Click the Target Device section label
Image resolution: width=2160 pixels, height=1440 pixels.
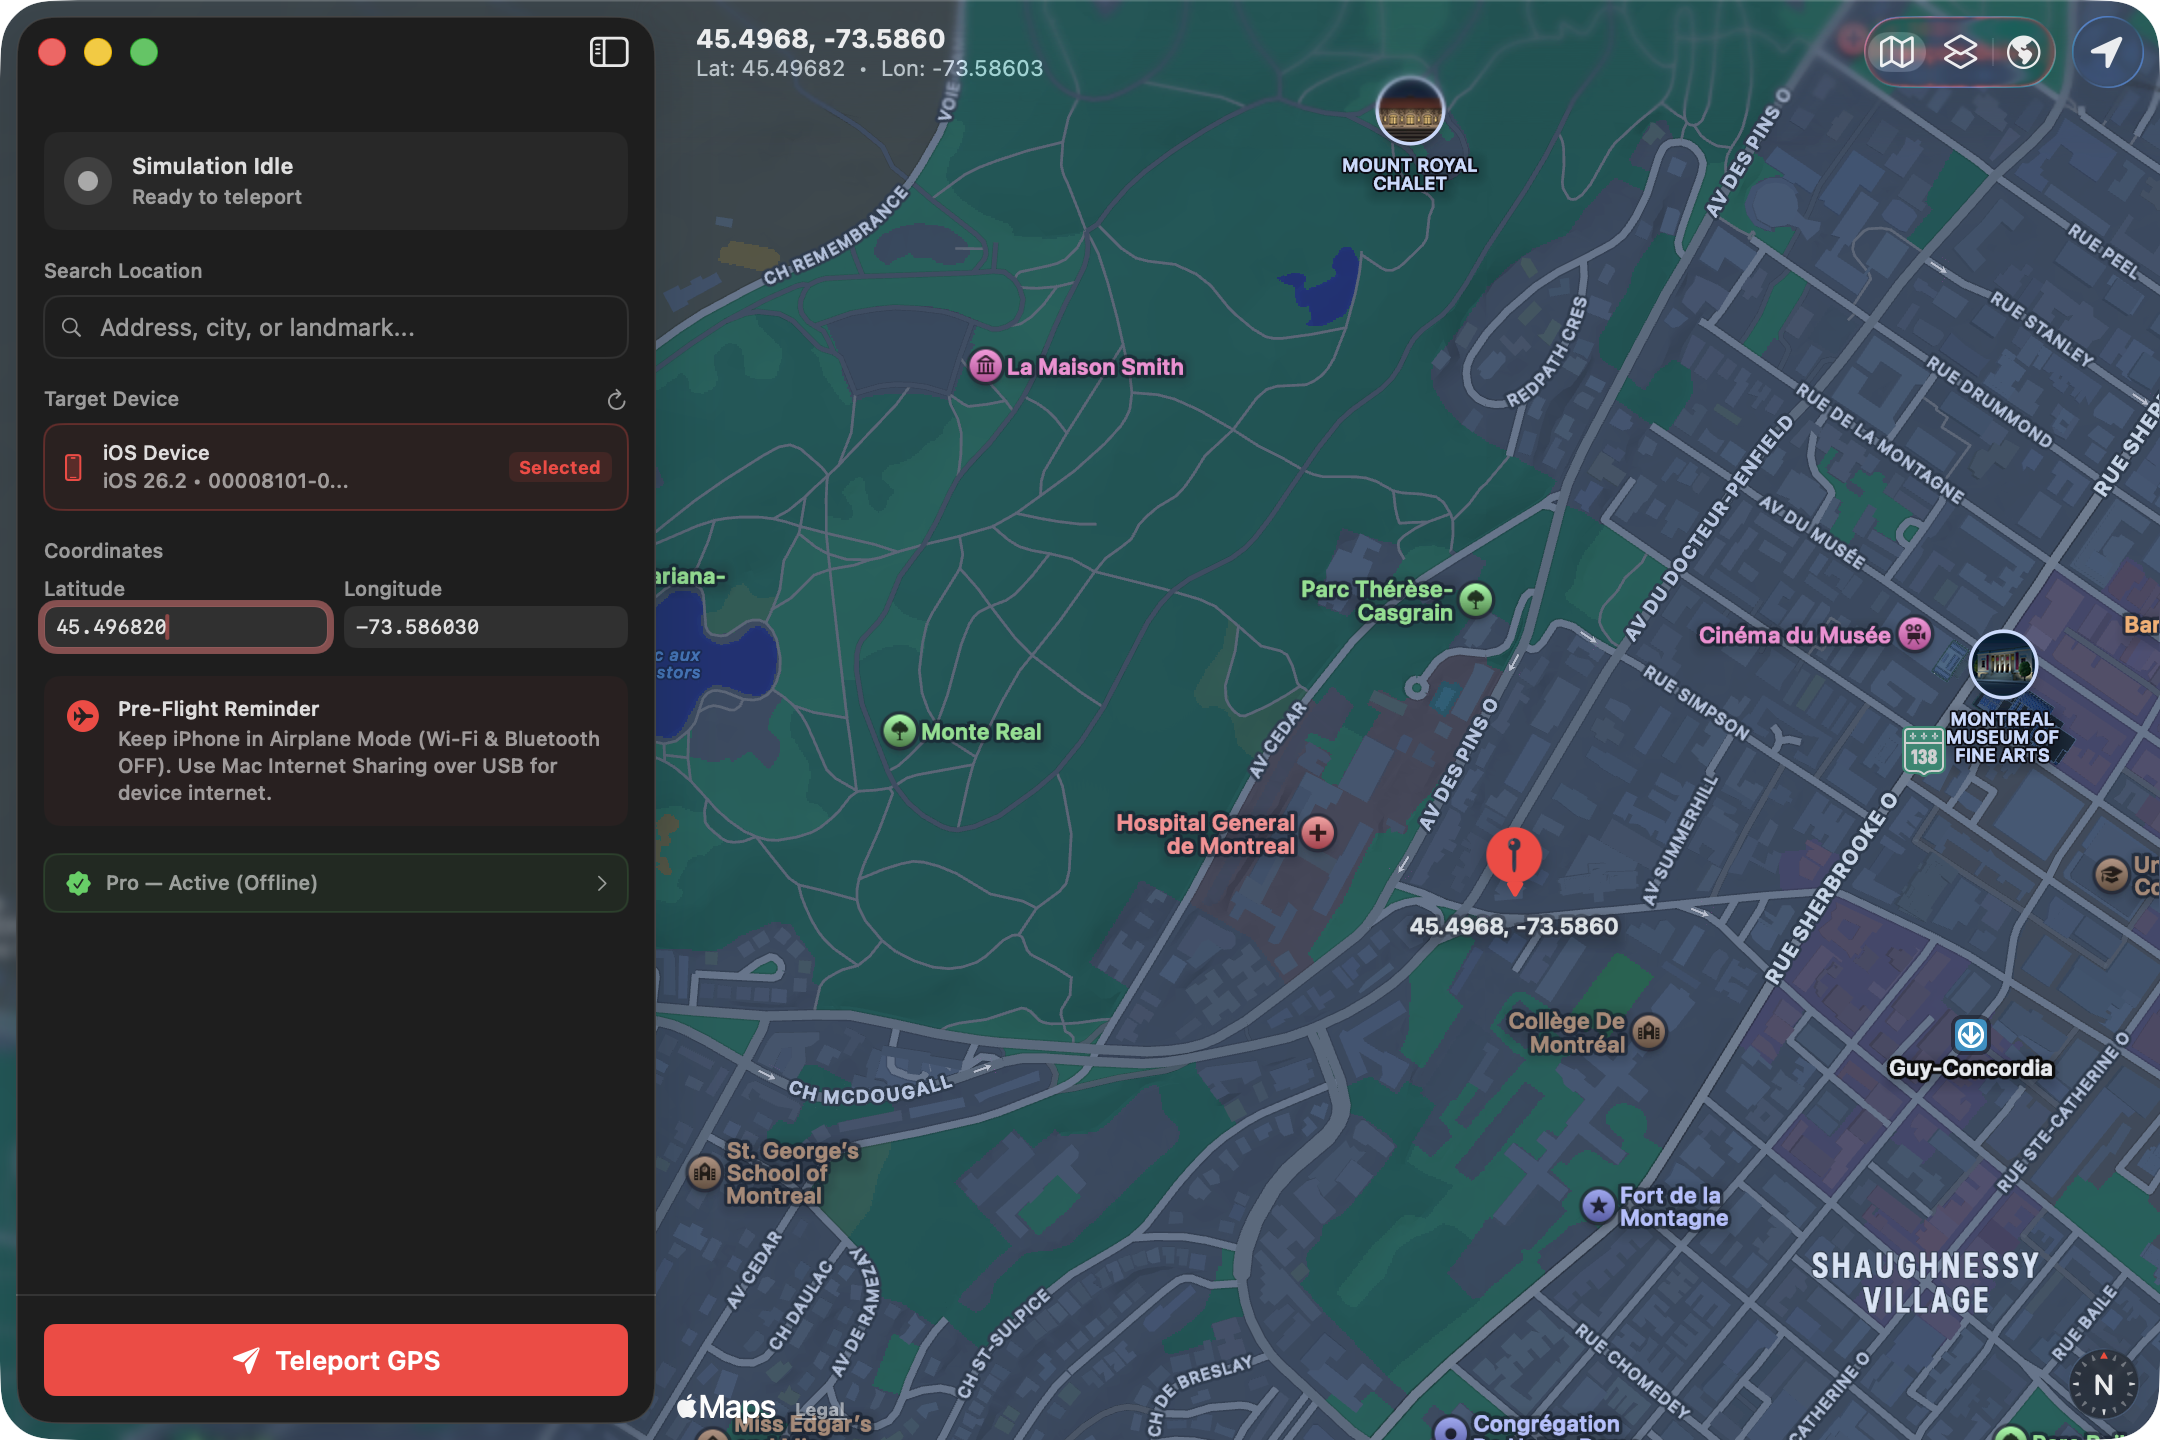coord(111,399)
